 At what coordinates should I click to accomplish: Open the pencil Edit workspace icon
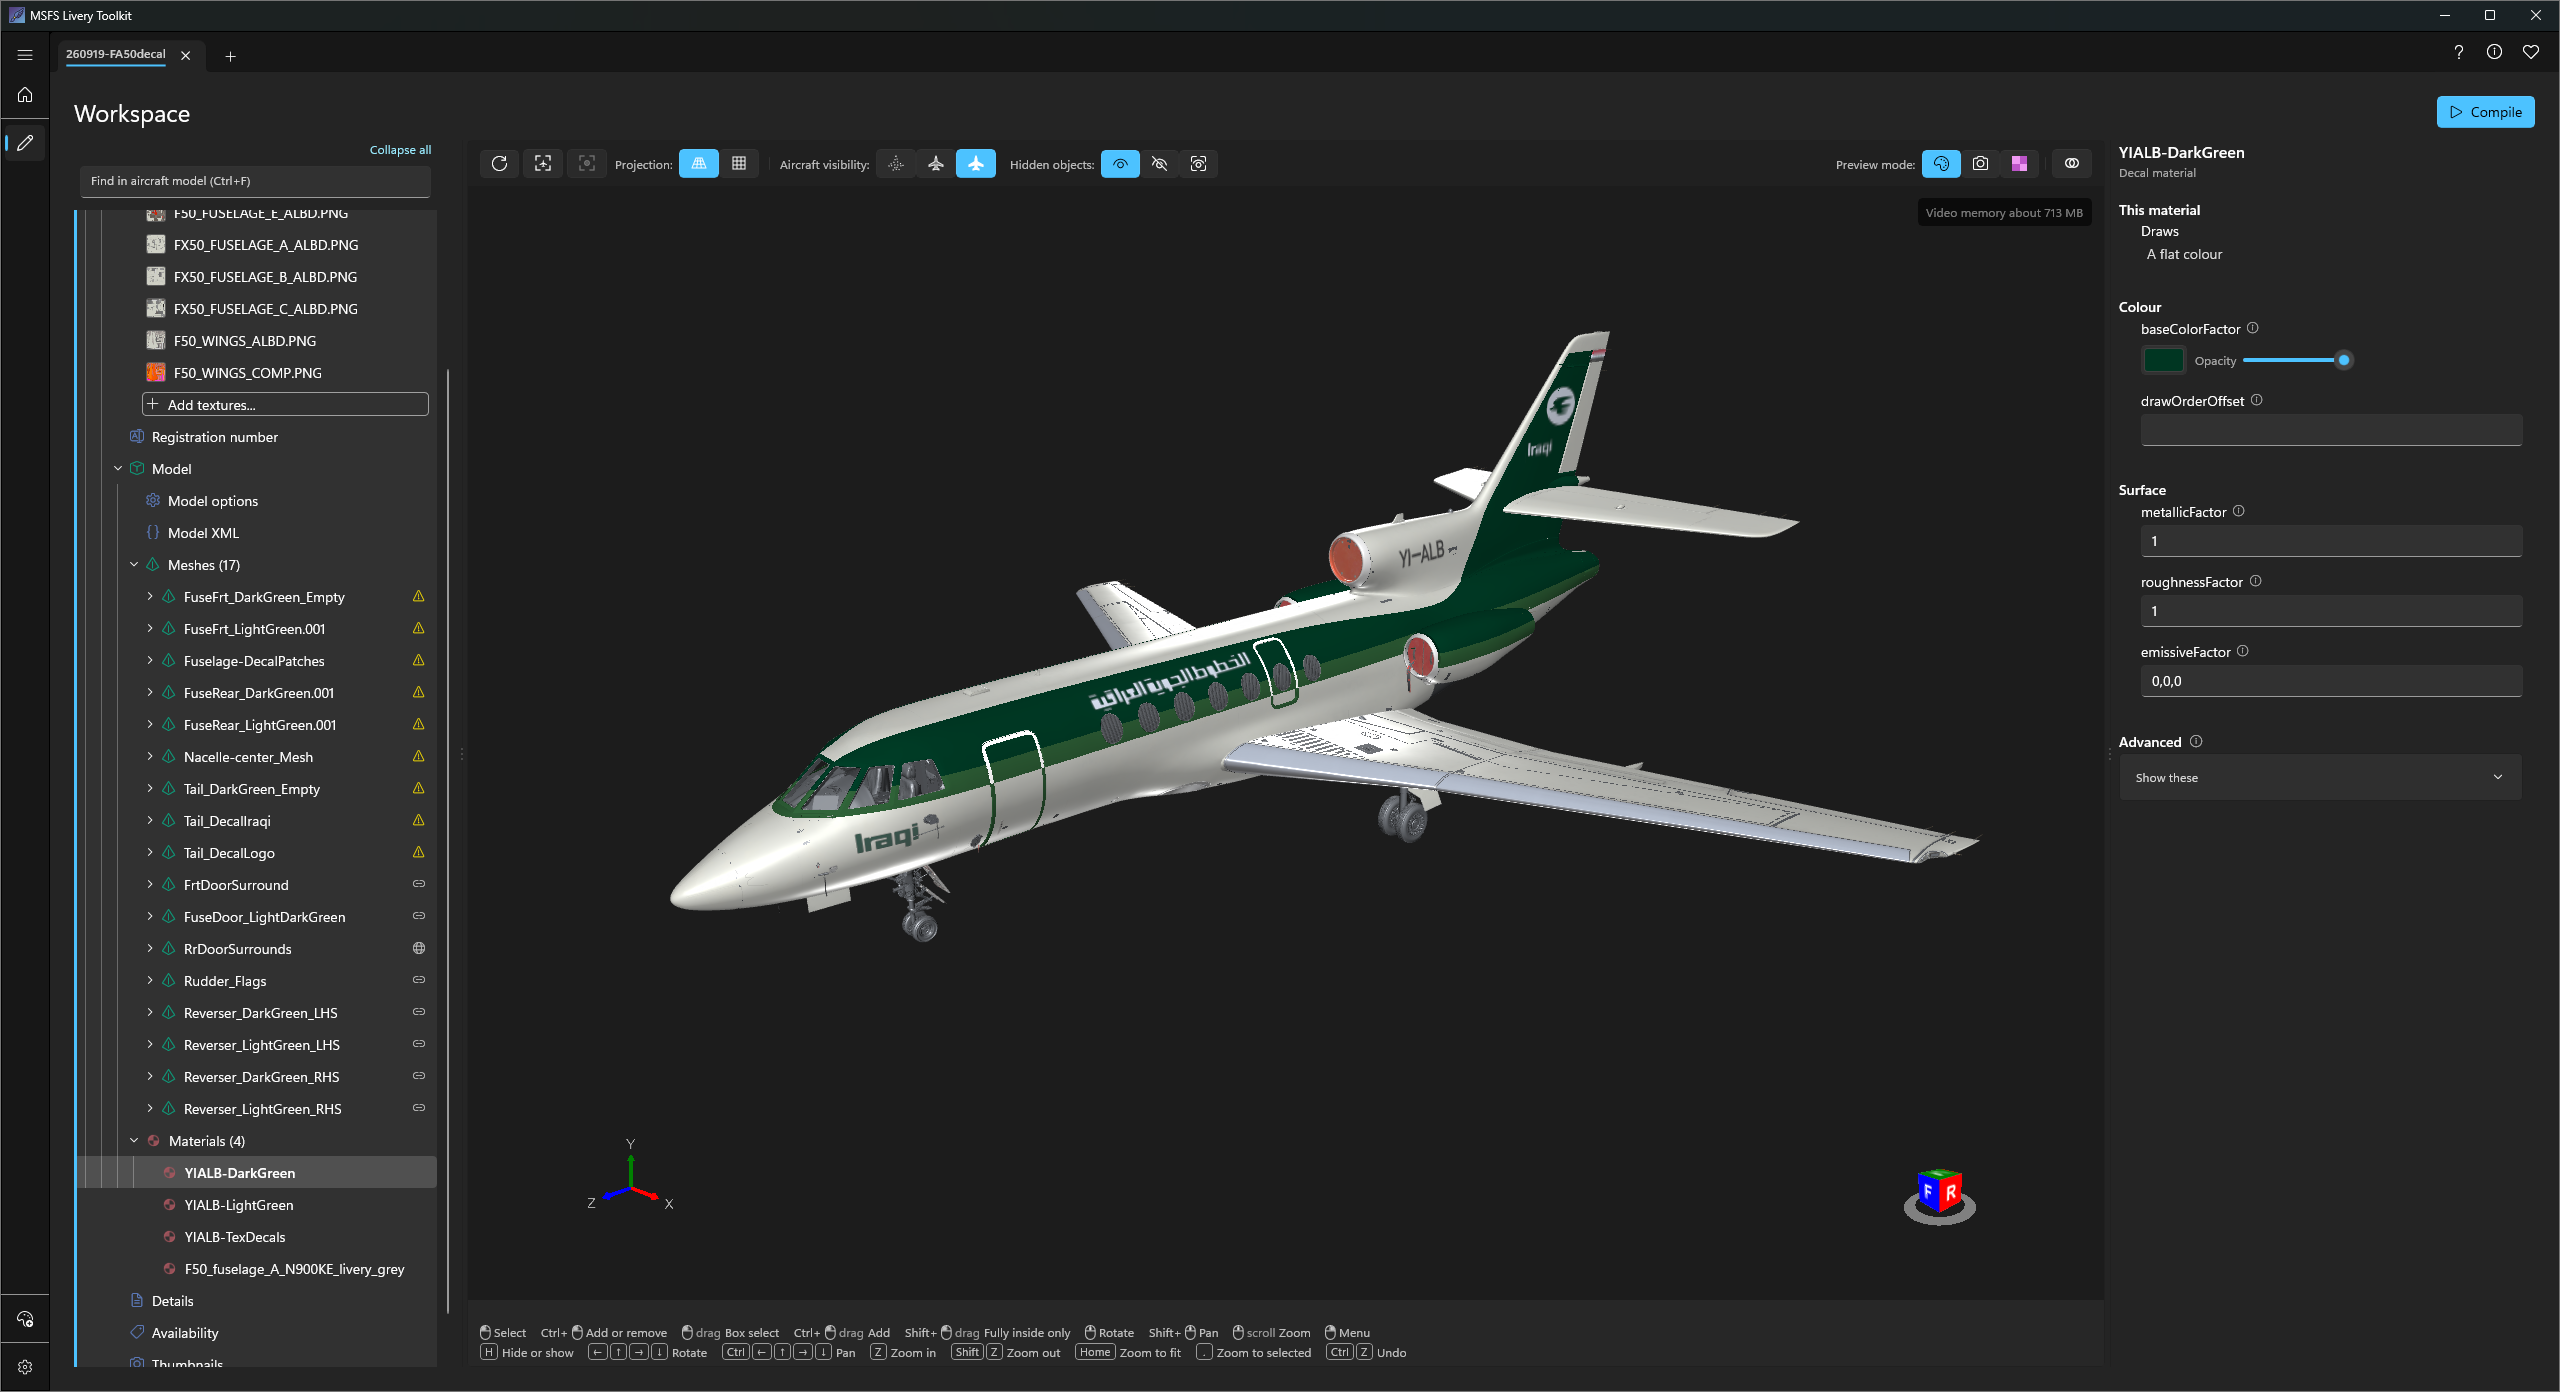point(25,143)
